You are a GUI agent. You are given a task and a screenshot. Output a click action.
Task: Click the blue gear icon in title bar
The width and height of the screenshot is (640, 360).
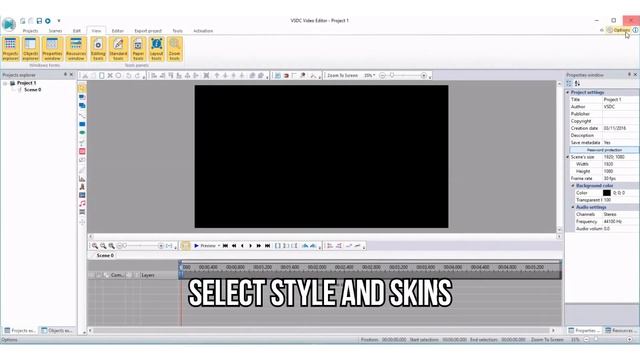pos(48,21)
